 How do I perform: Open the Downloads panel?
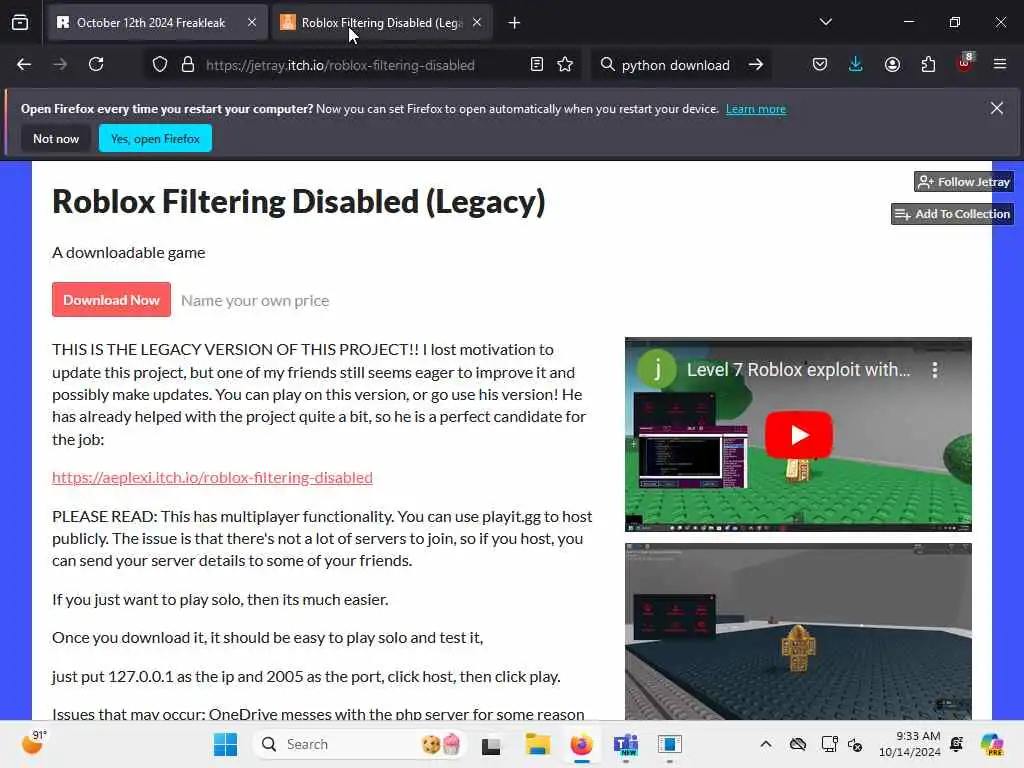point(856,65)
